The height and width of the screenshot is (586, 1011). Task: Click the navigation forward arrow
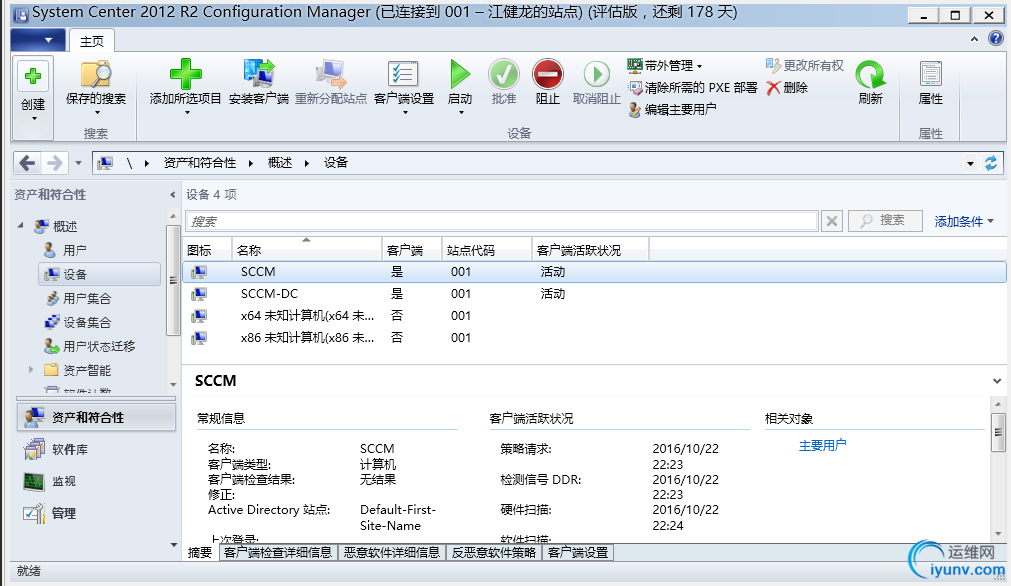tap(55, 163)
